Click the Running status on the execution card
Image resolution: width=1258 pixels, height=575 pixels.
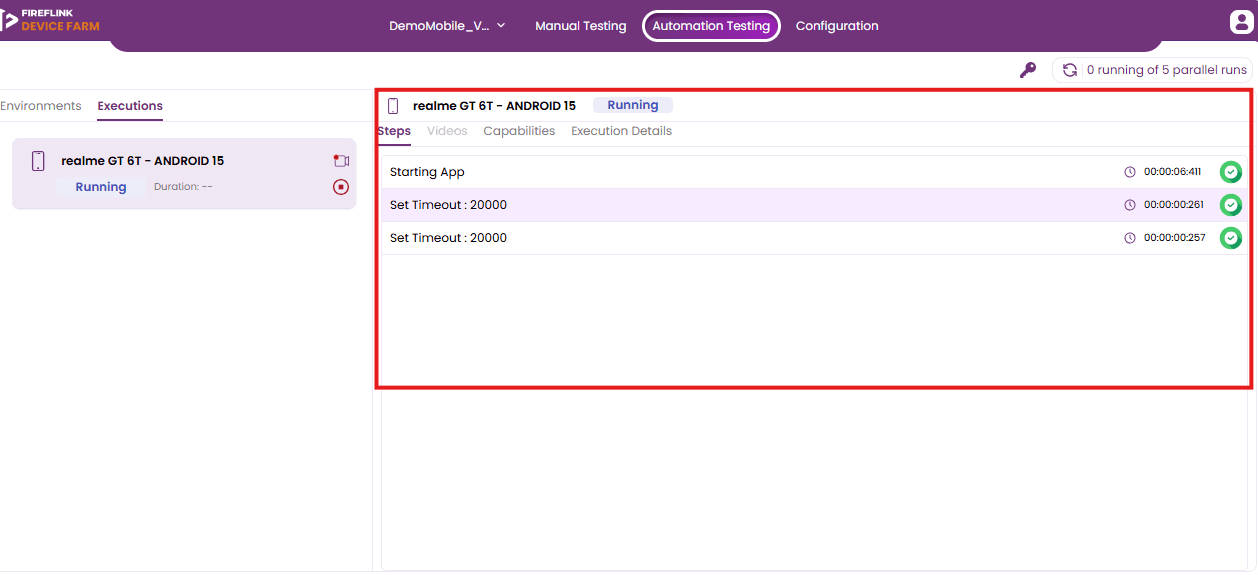(101, 187)
